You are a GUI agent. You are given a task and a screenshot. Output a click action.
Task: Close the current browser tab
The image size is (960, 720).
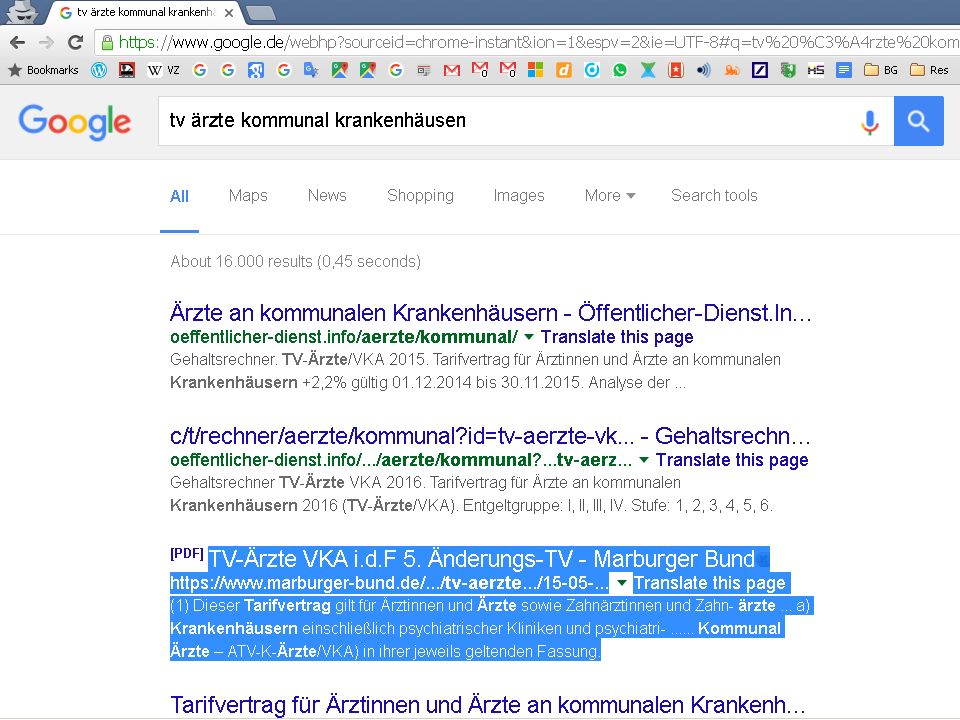(229, 12)
